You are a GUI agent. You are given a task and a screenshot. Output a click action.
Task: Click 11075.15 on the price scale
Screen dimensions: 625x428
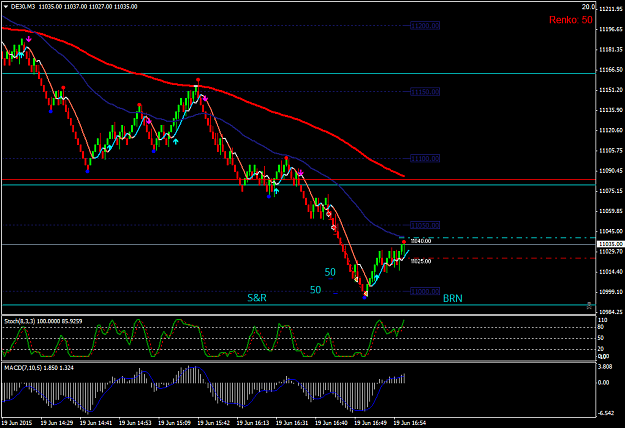point(611,191)
